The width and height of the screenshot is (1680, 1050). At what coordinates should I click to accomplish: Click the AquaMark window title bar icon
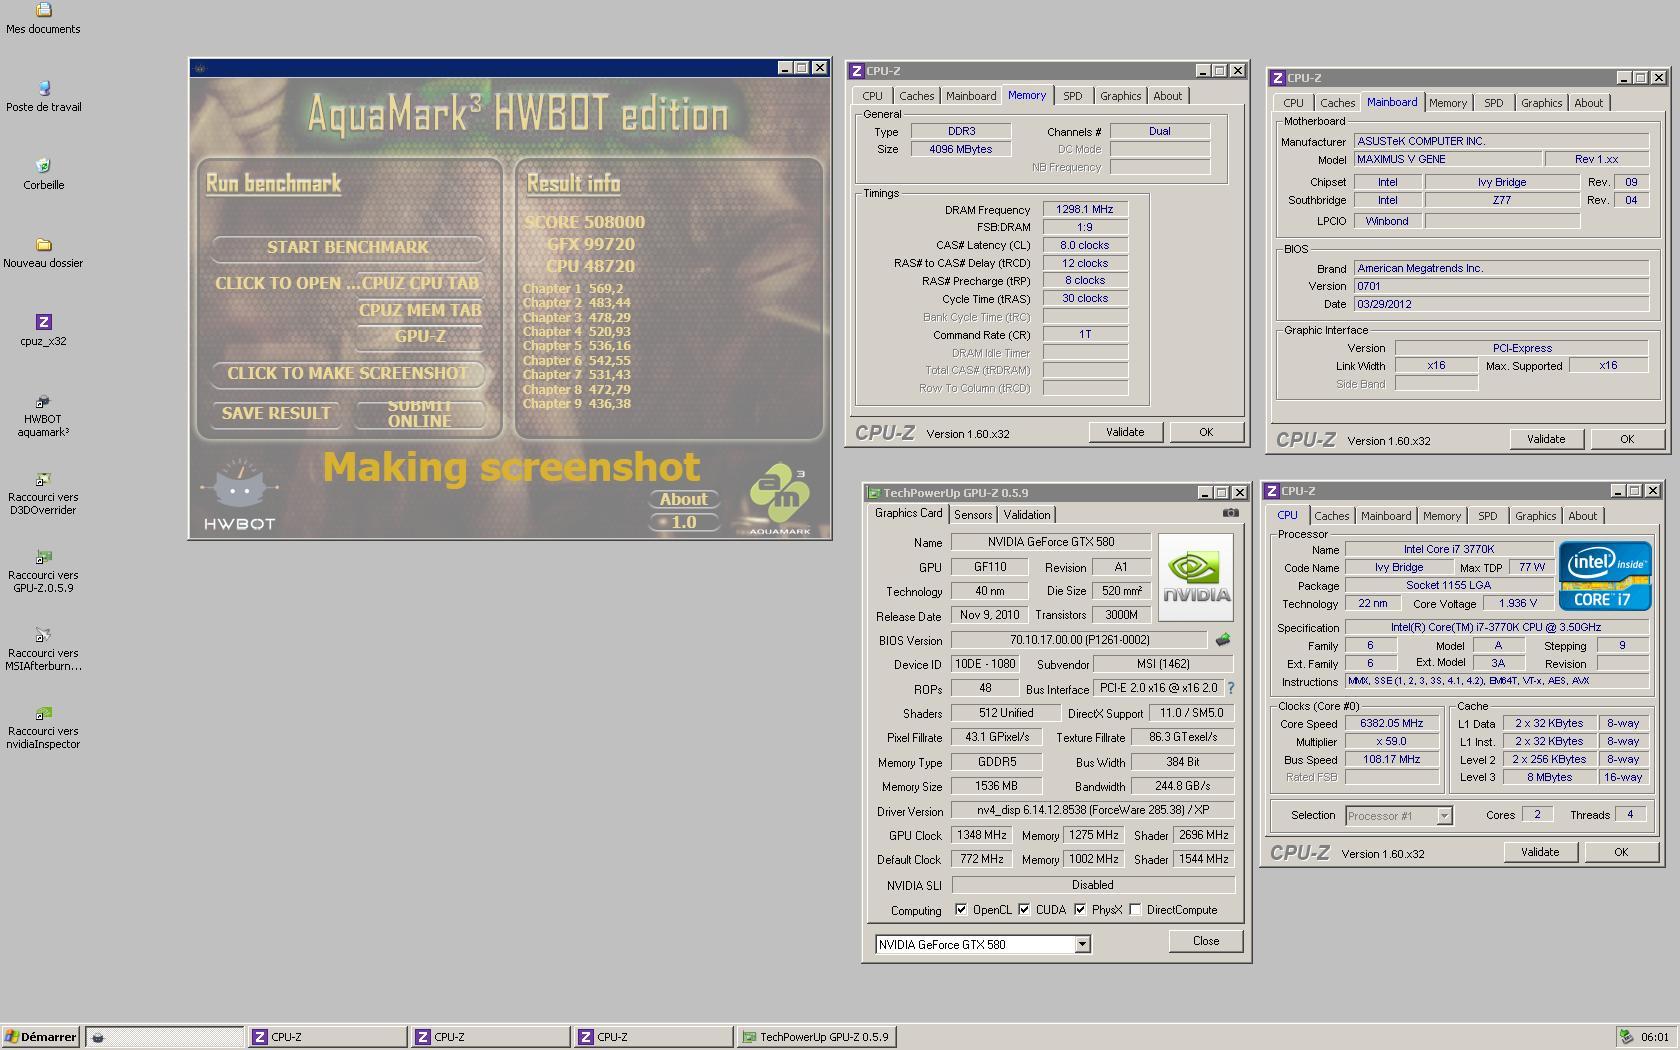pyautogui.click(x=199, y=68)
